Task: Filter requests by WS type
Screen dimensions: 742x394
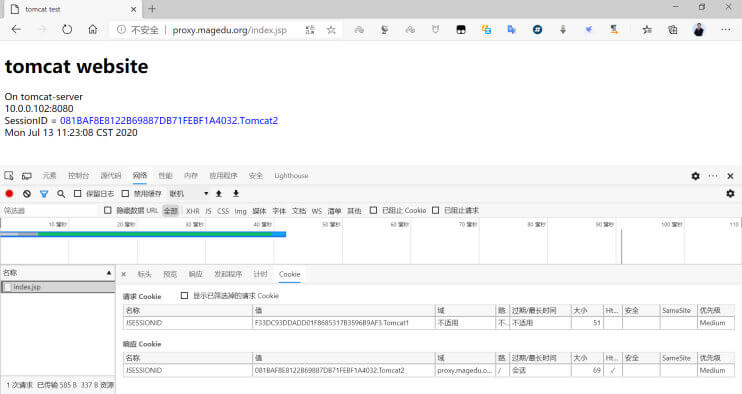Action: [317, 211]
